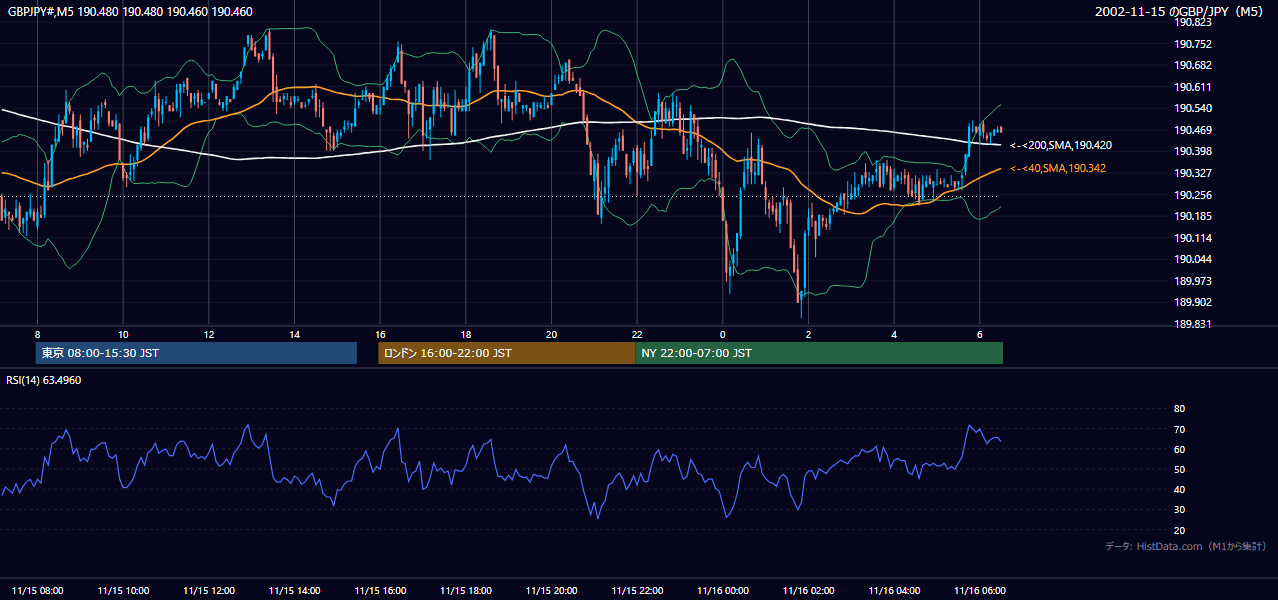1278x600 pixels.
Task: Click the 189.973 price axis label
Action: point(1192,281)
